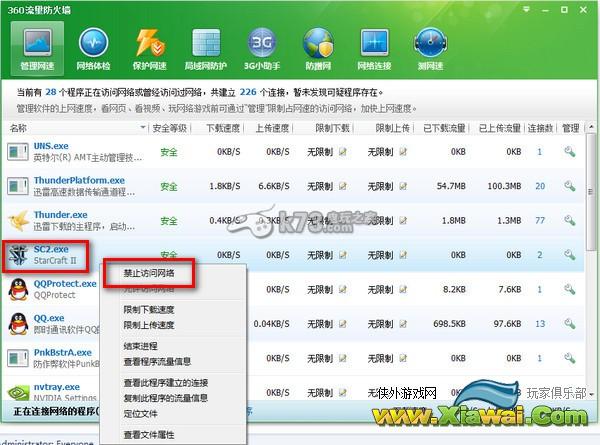
Task: Sort by the 已下载流量 column header
Action: [444, 128]
